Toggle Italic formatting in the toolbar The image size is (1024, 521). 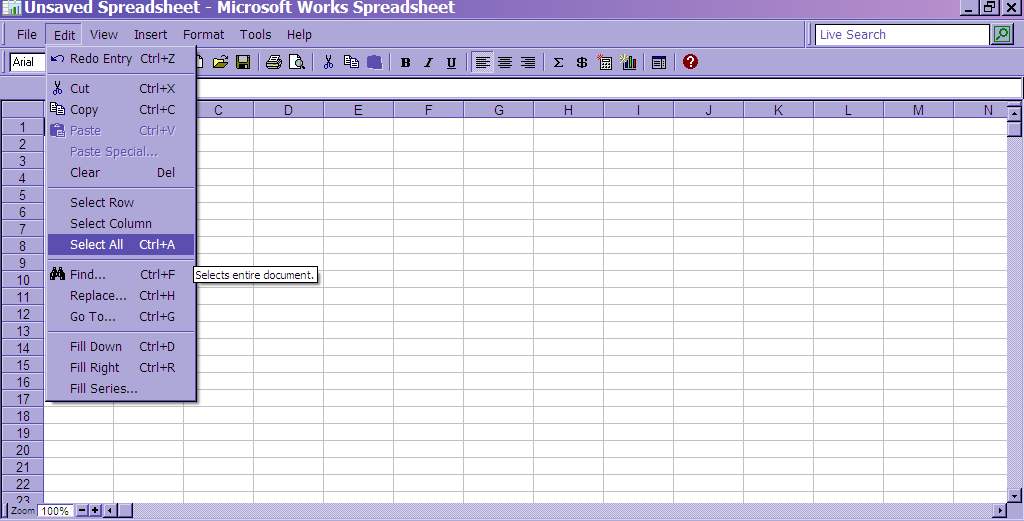(x=428, y=63)
